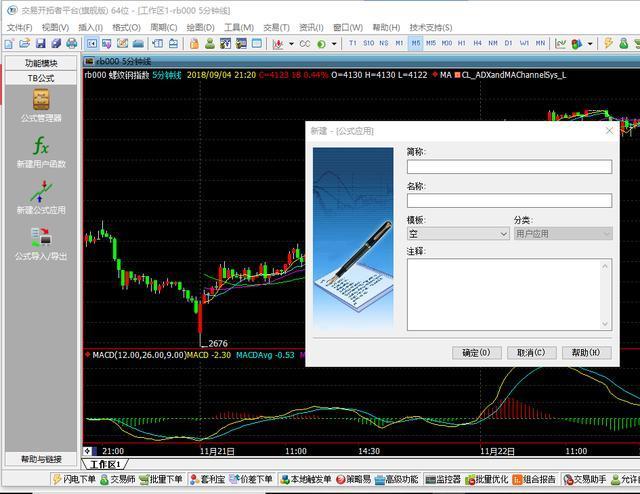
Task: Open the 公式管理器 formula manager icon
Action: click(x=41, y=100)
